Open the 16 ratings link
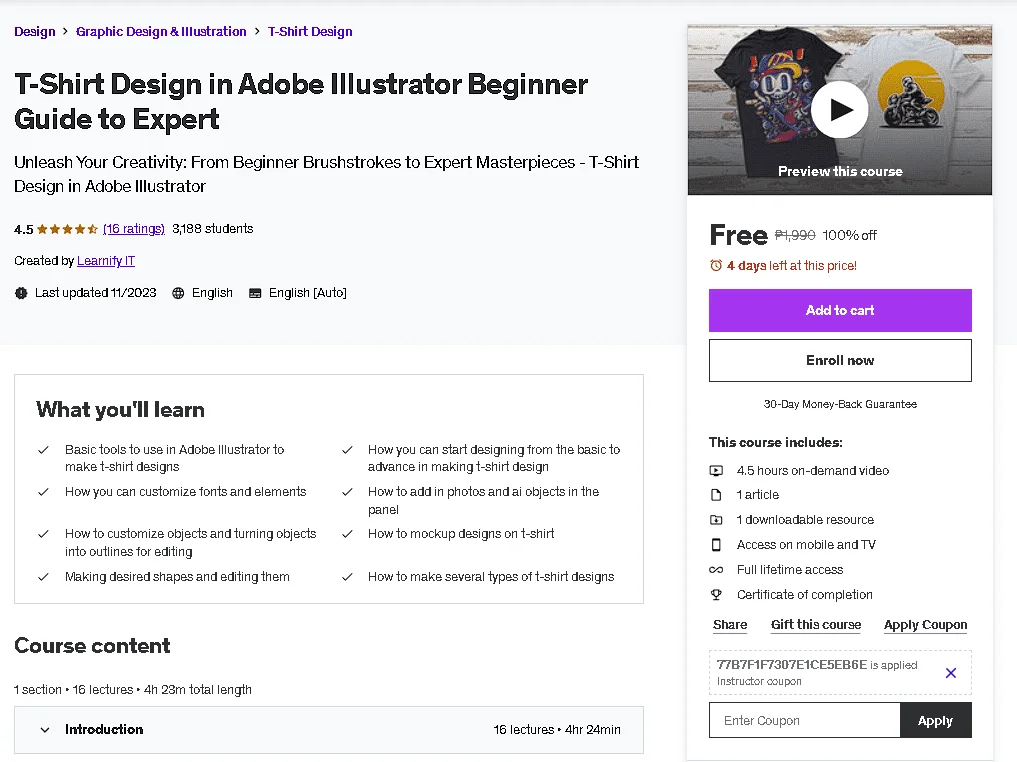 (x=134, y=229)
